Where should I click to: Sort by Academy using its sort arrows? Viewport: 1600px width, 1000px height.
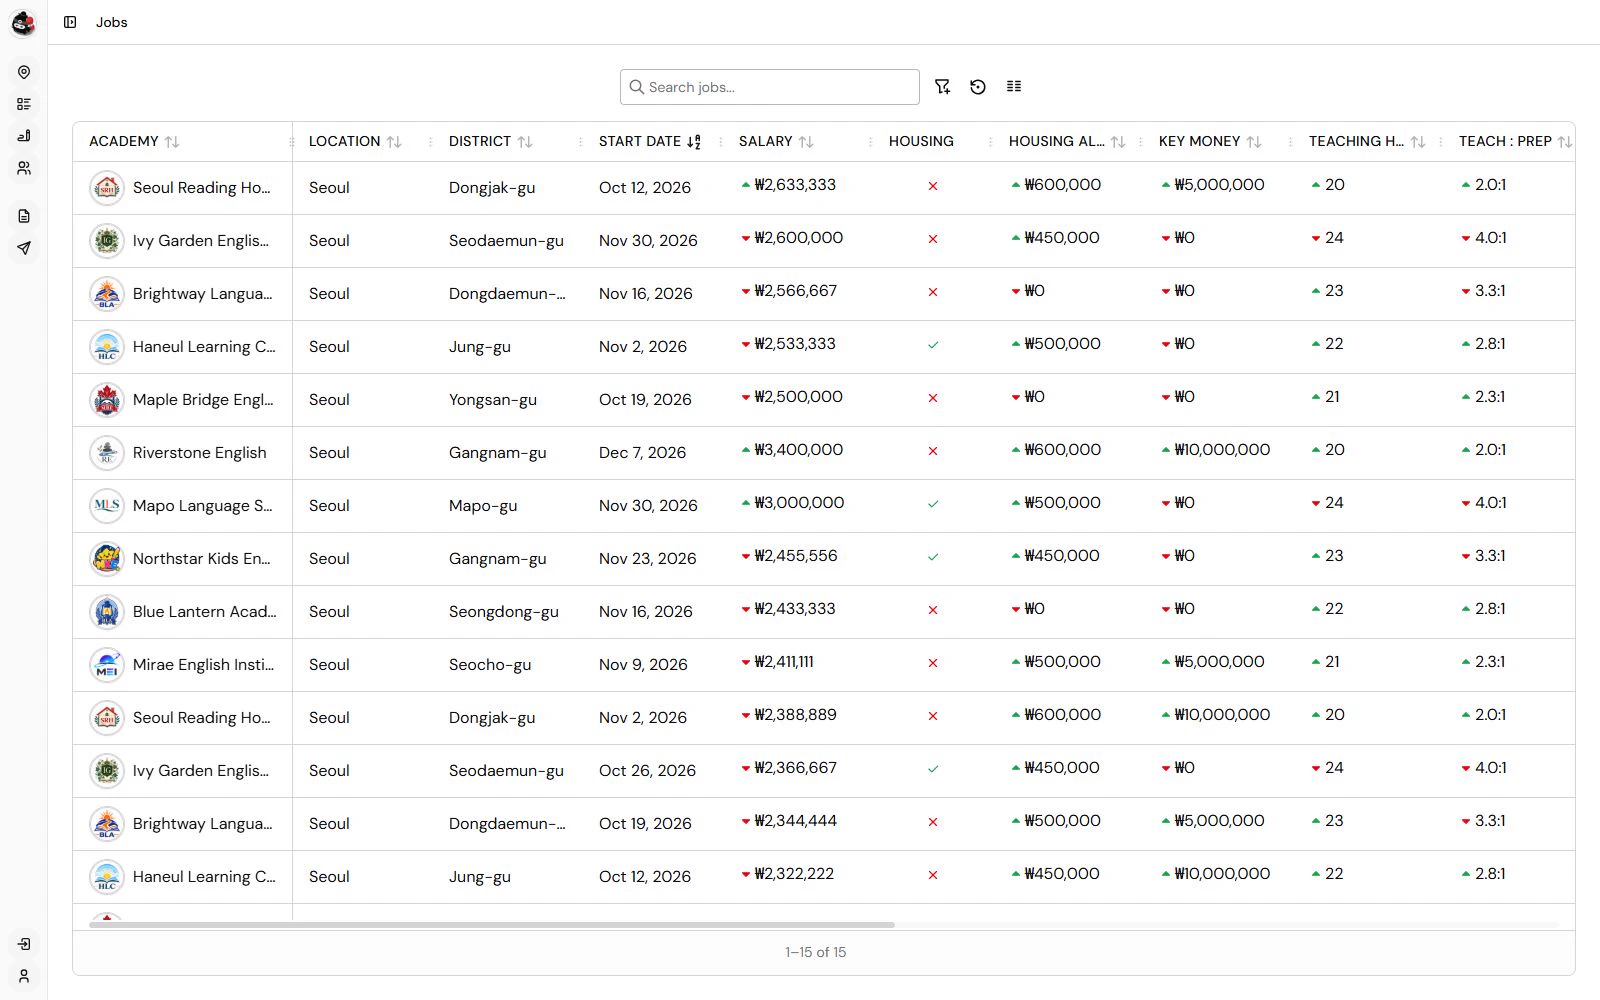[x=172, y=142]
